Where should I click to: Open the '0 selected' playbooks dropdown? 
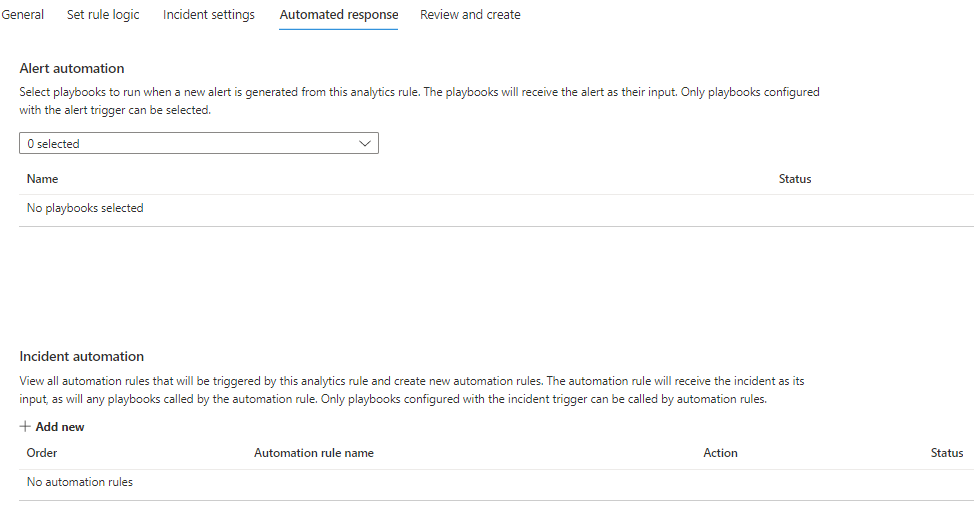click(190, 144)
